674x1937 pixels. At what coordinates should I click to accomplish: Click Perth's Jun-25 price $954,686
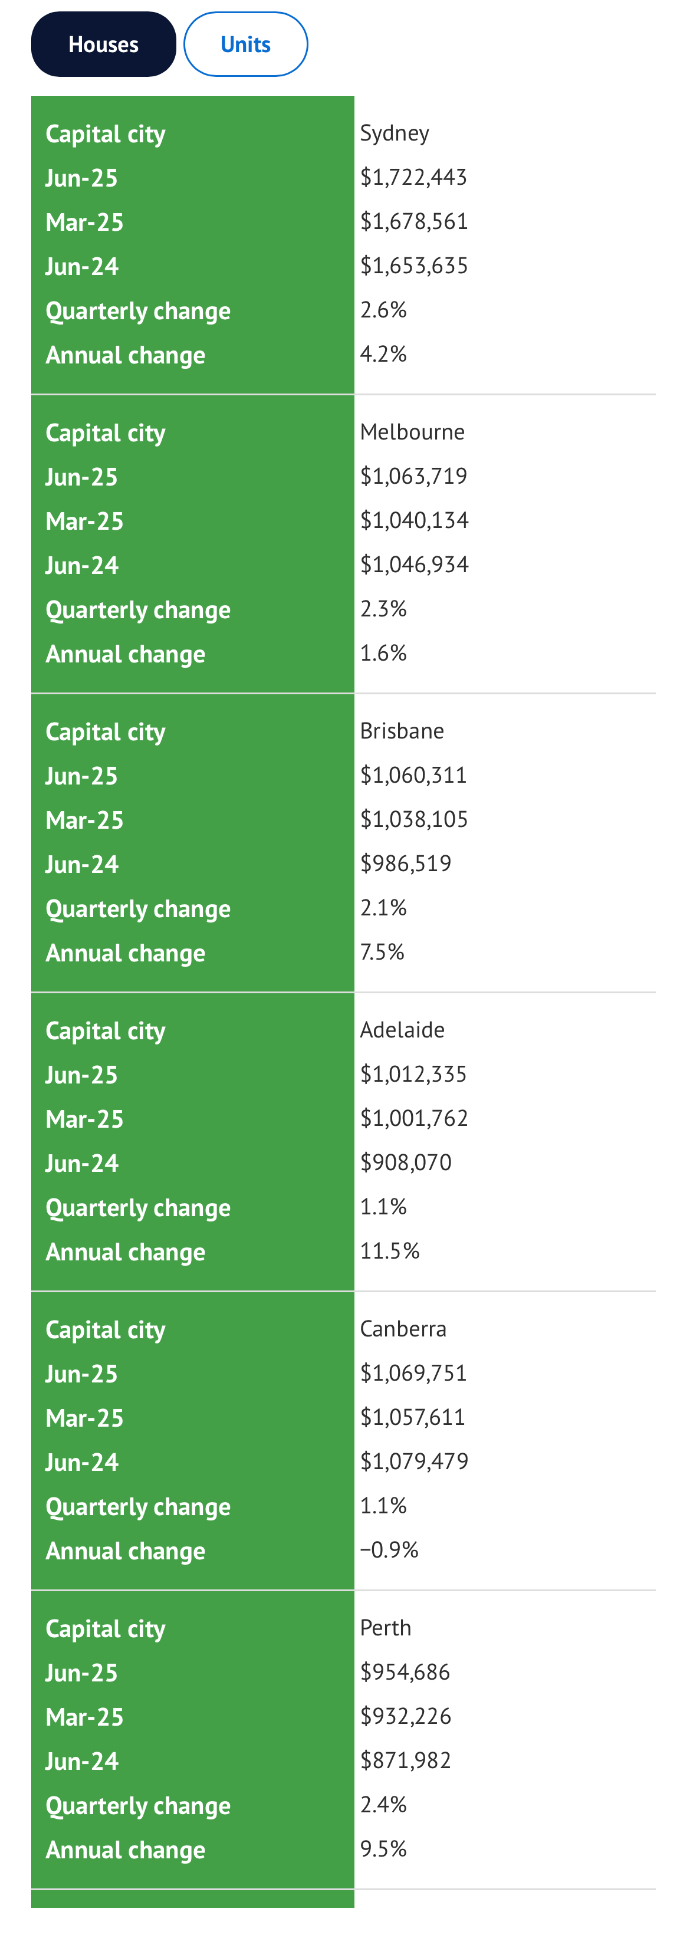[406, 1673]
